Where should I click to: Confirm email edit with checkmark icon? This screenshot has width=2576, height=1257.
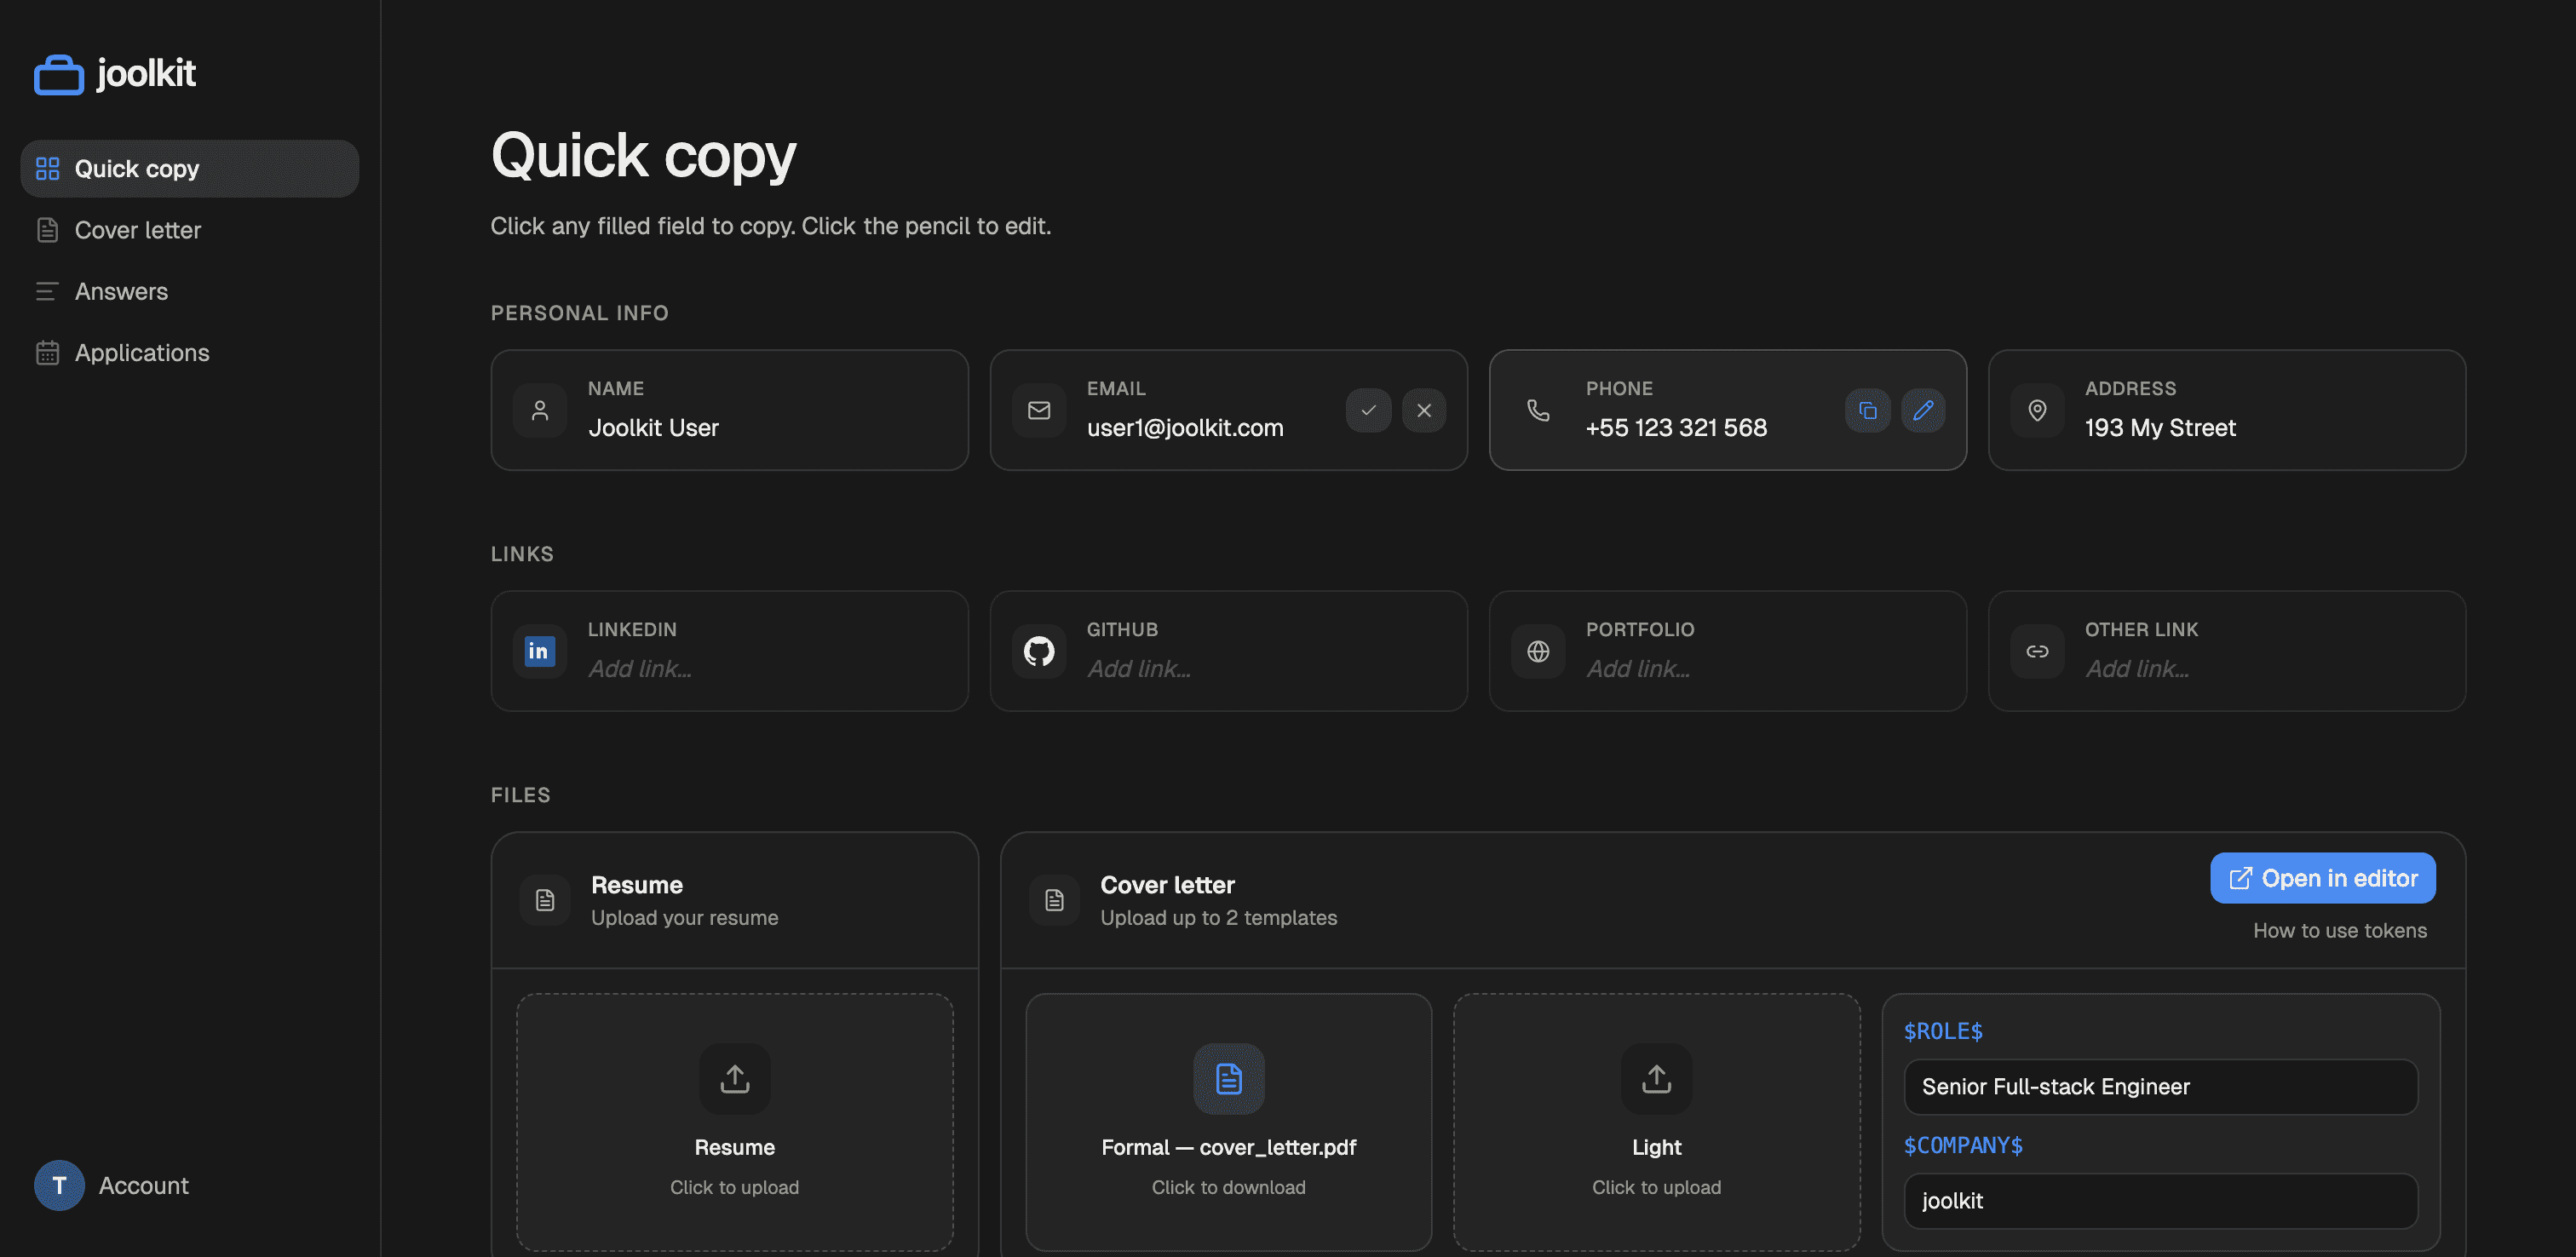pyautogui.click(x=1368, y=410)
